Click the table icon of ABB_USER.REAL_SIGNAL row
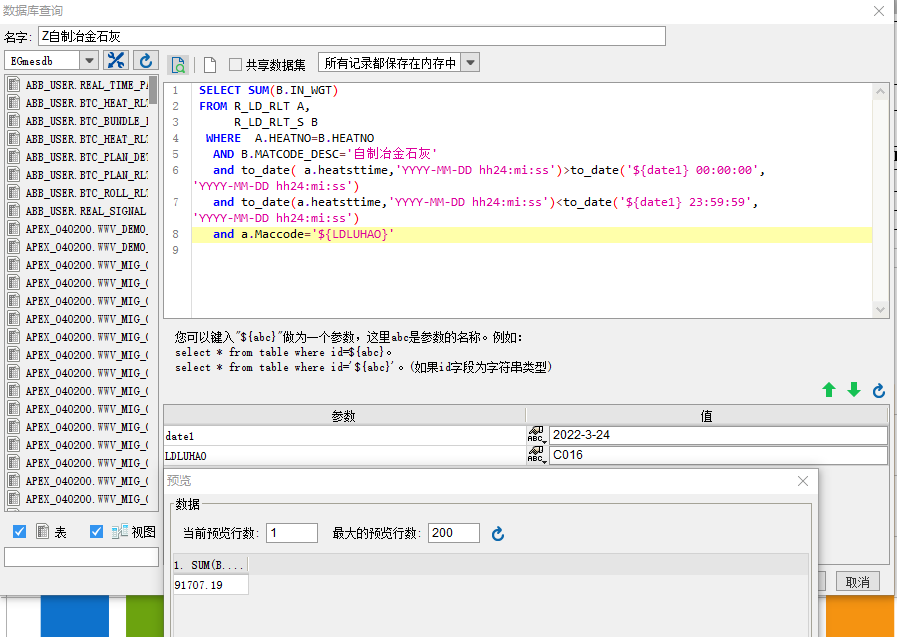The image size is (897, 637). point(14,210)
